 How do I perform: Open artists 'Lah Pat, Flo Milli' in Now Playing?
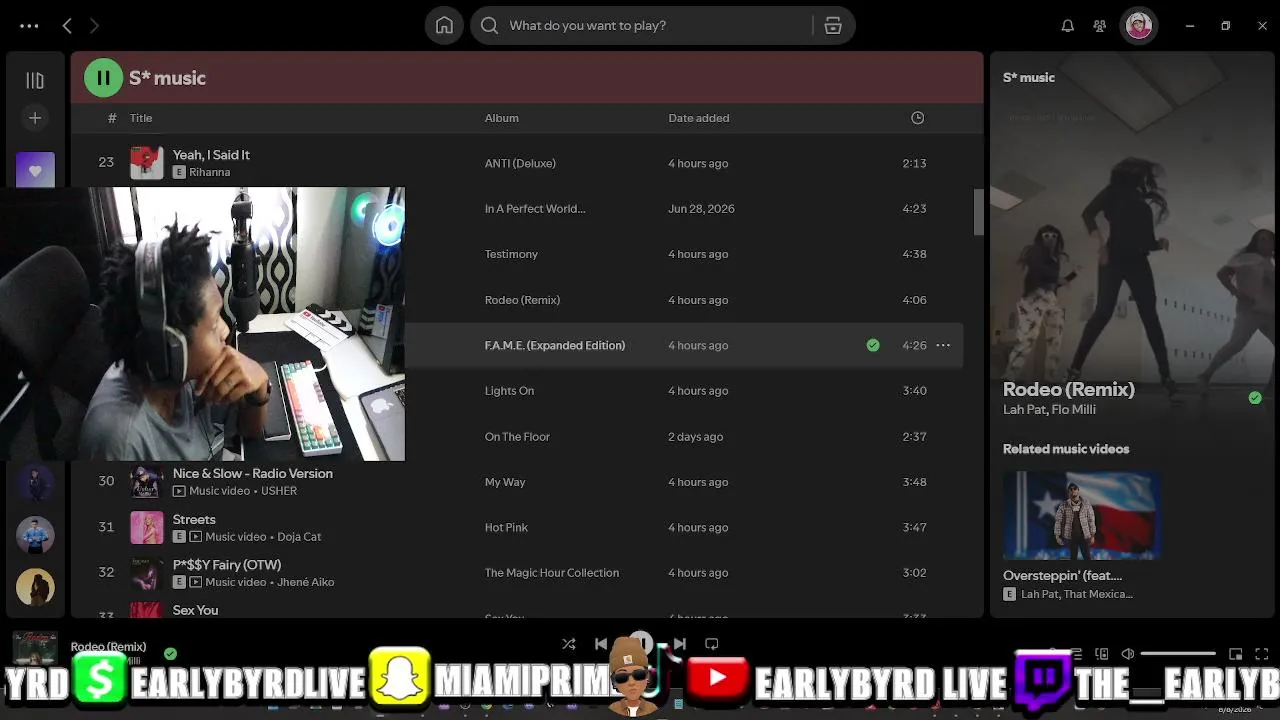[x=1050, y=410]
